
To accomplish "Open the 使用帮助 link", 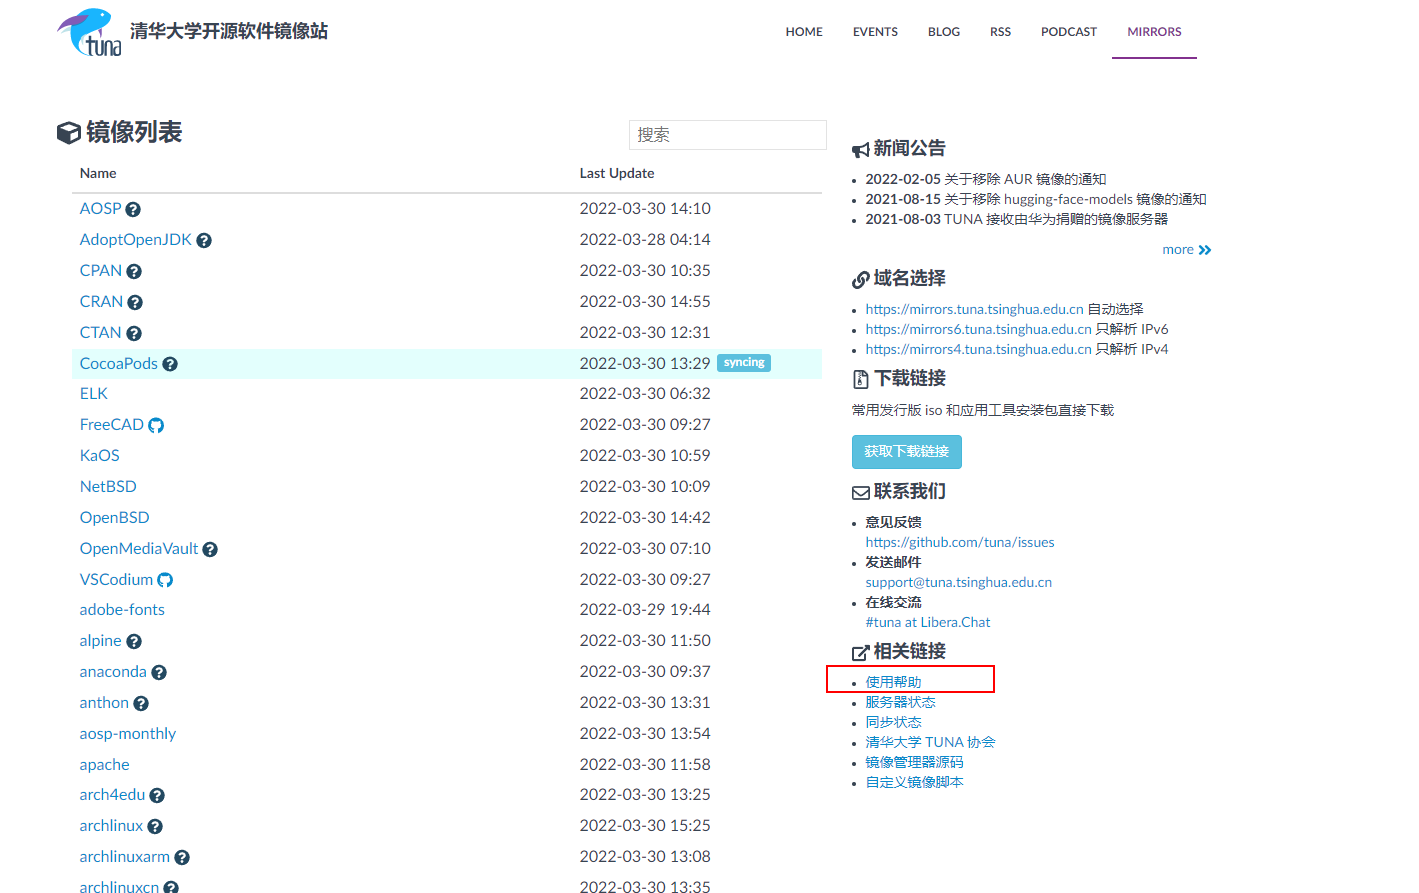I will (893, 682).
